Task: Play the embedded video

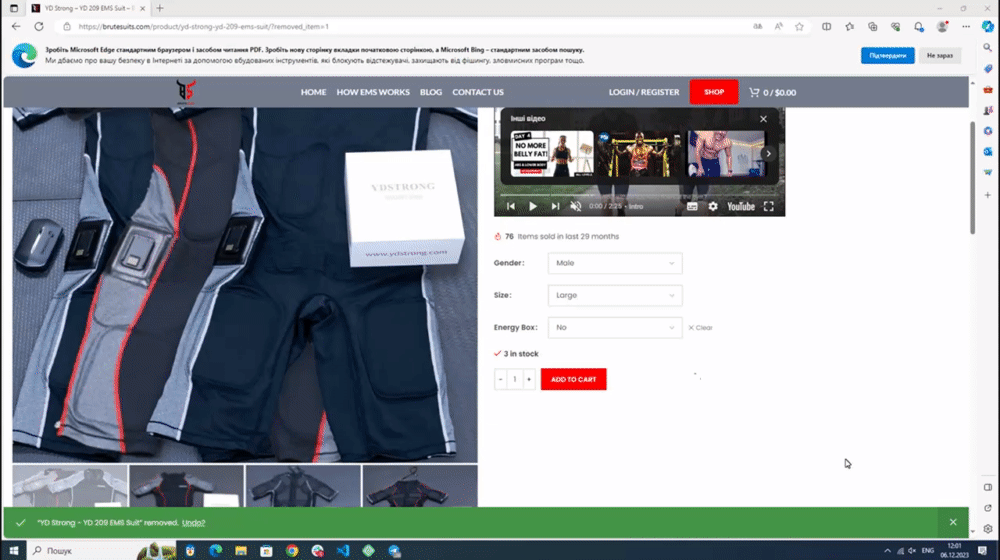Action: click(x=533, y=206)
